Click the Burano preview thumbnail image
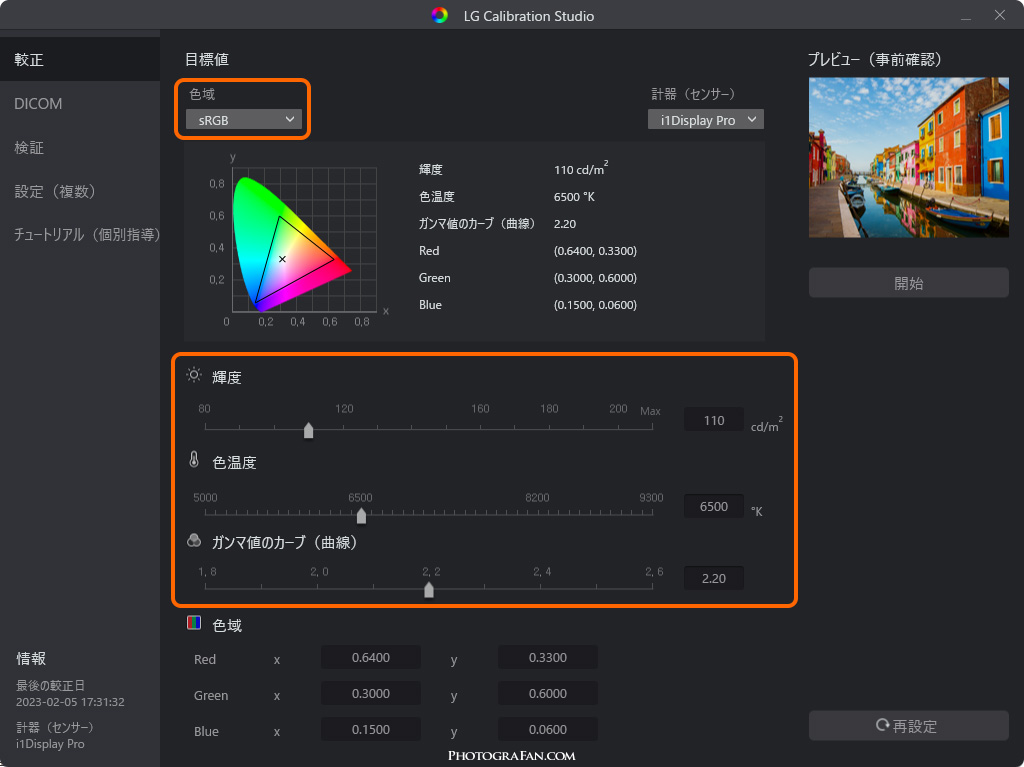 click(908, 157)
